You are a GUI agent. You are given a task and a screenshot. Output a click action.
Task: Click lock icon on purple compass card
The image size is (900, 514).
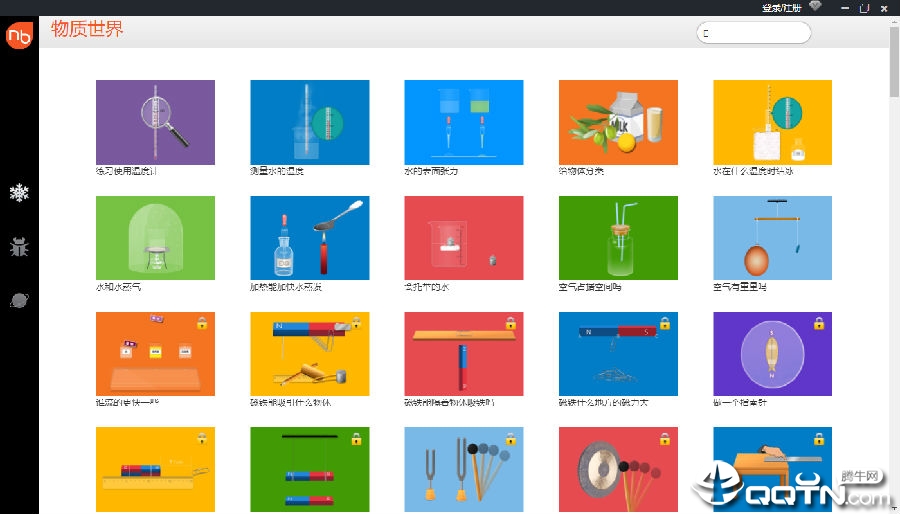click(818, 323)
